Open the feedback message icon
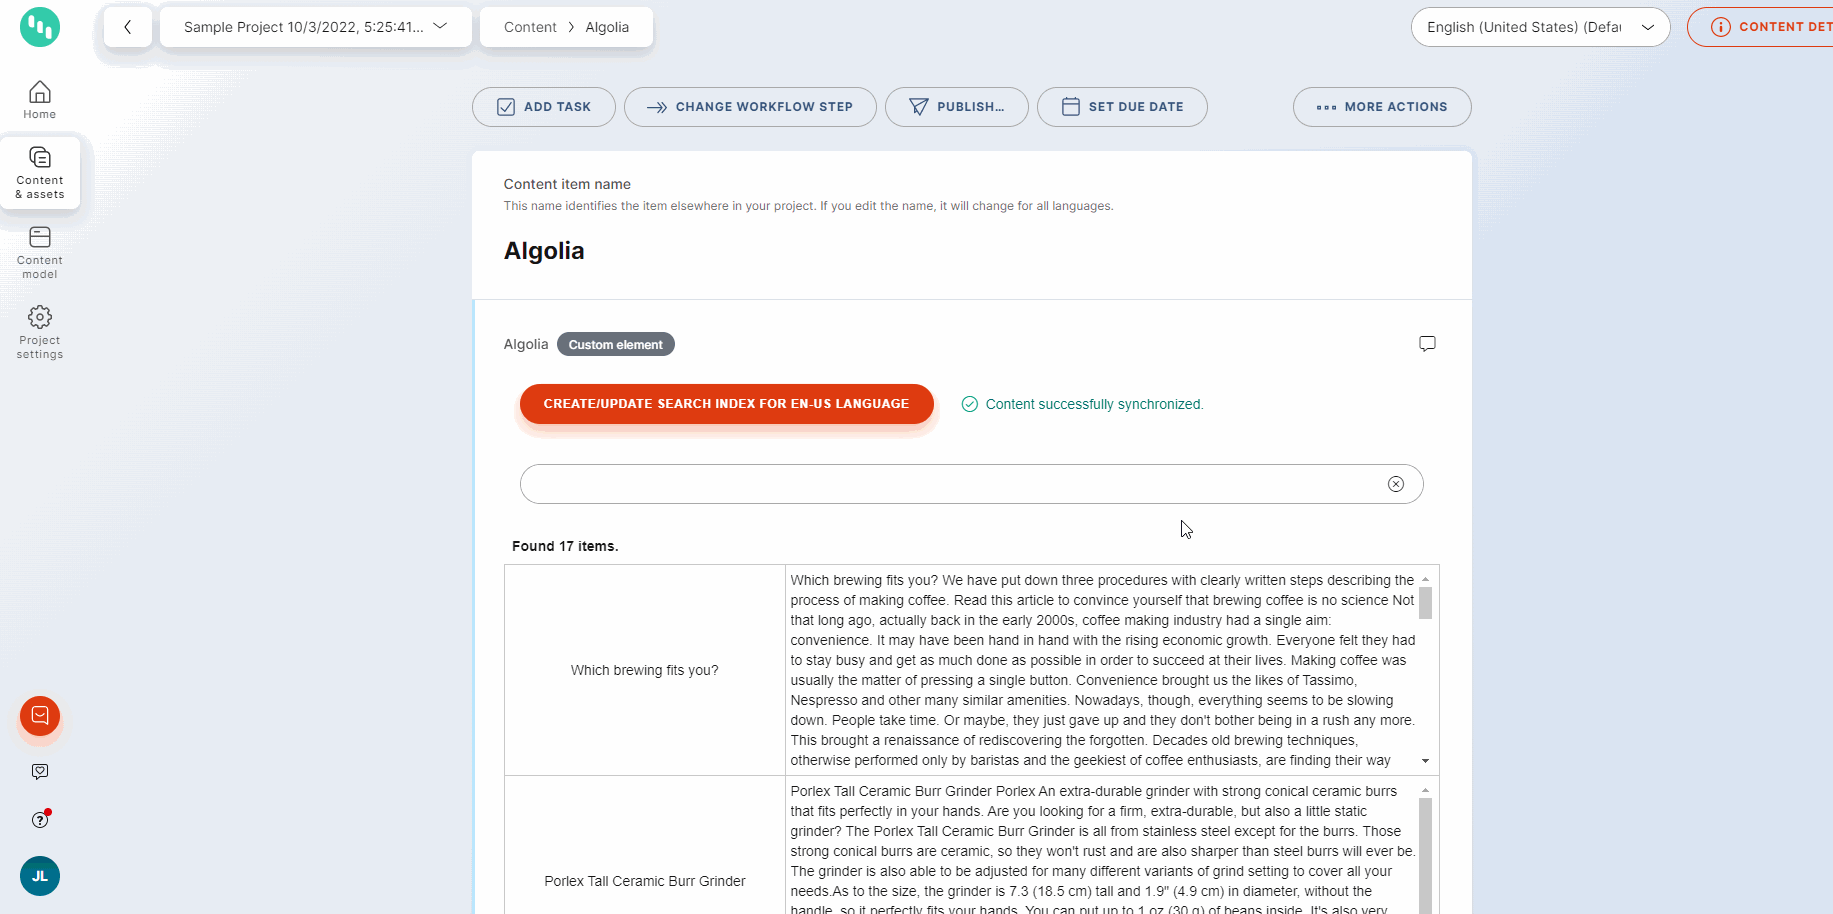1833x914 pixels. point(40,772)
